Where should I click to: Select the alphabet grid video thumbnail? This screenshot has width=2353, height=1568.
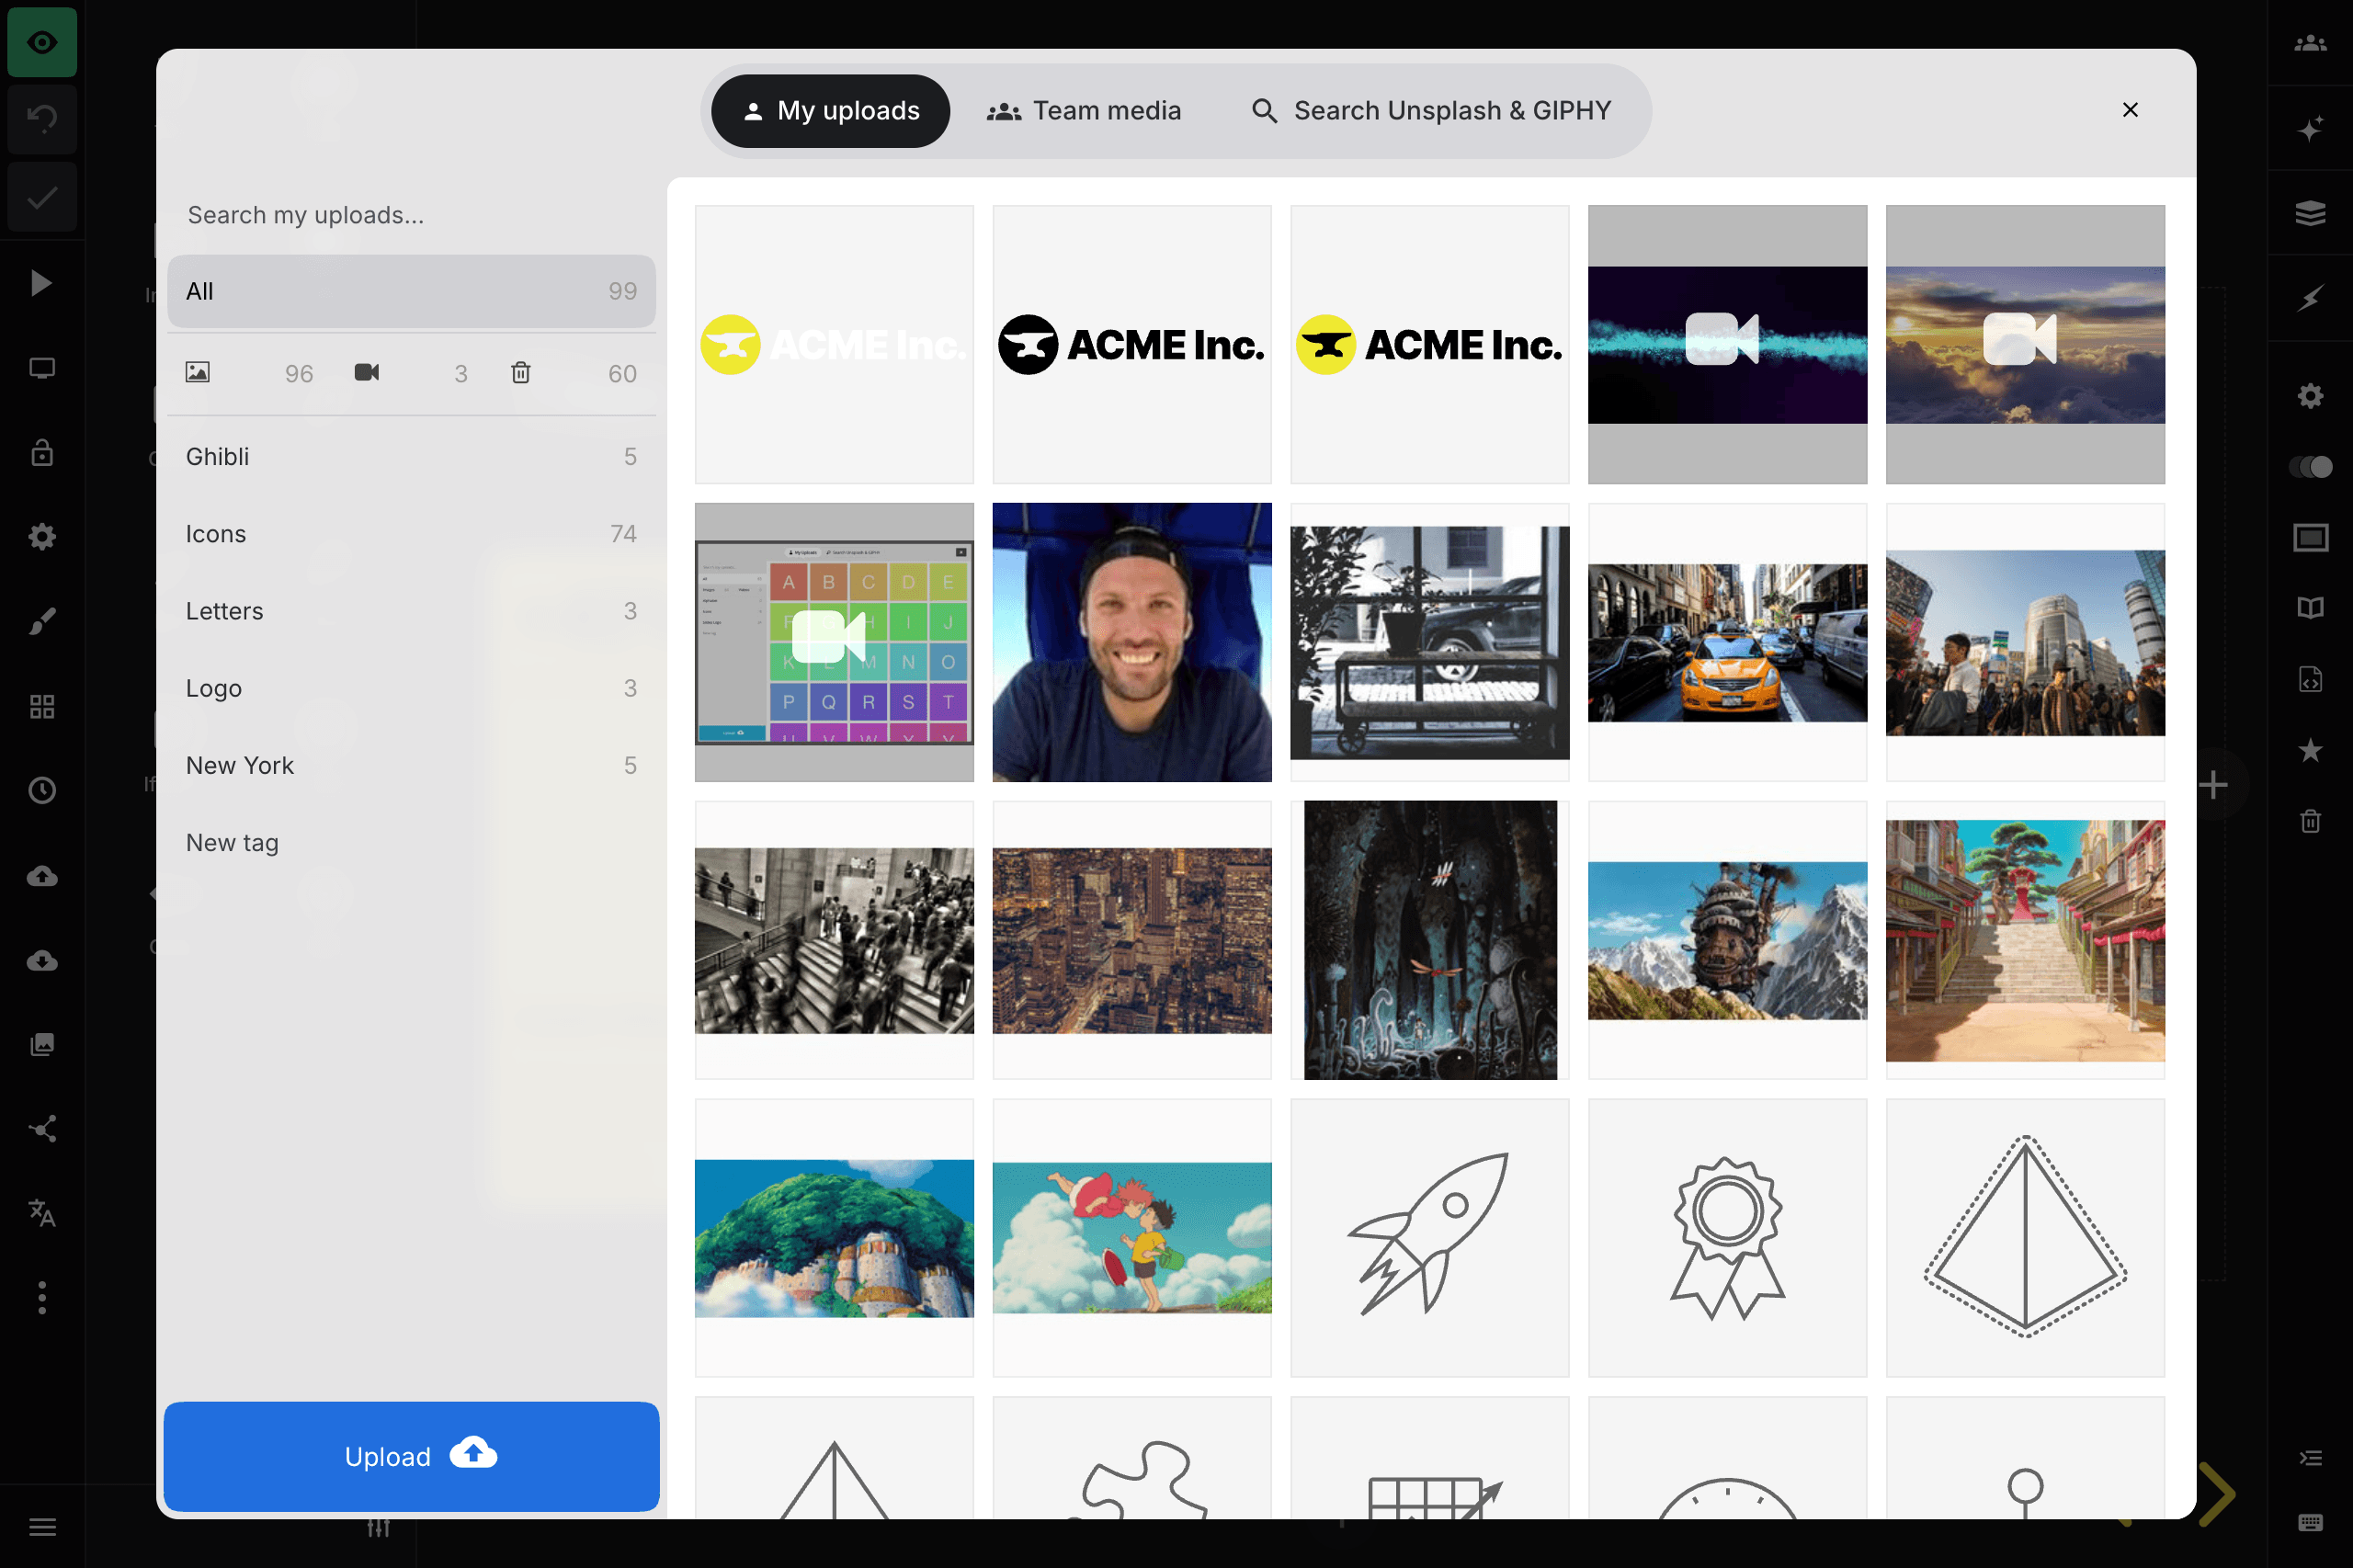click(834, 642)
